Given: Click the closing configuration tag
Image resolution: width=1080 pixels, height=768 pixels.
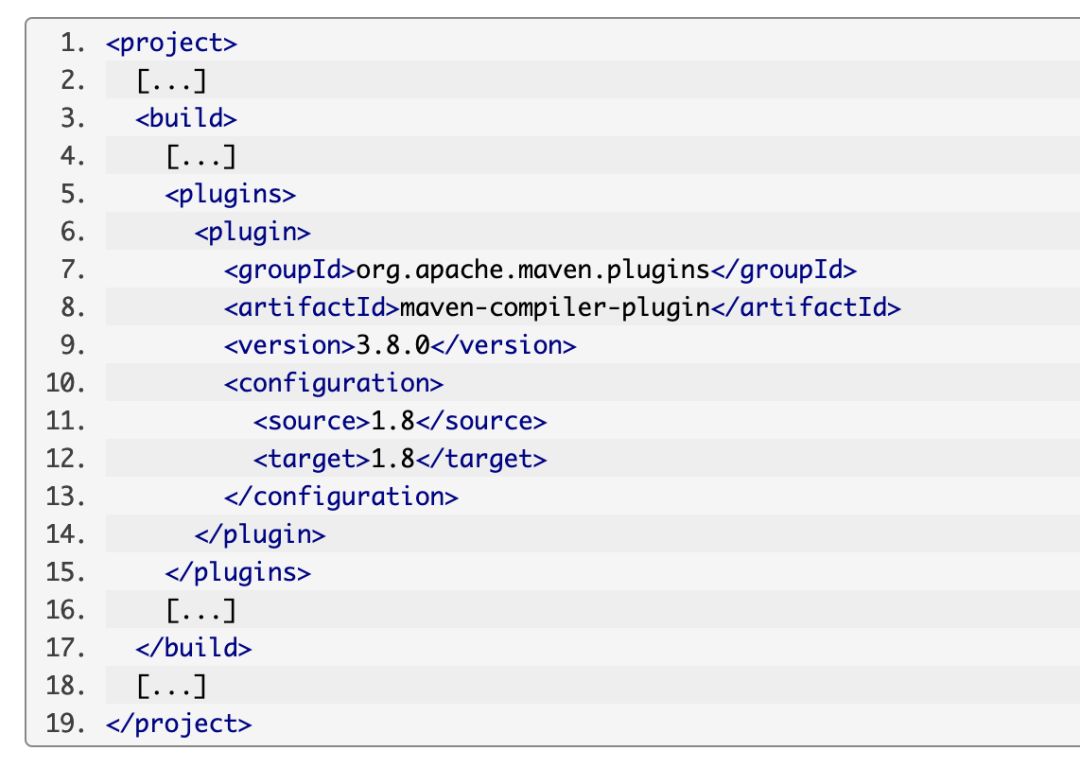Looking at the screenshot, I should [341, 496].
